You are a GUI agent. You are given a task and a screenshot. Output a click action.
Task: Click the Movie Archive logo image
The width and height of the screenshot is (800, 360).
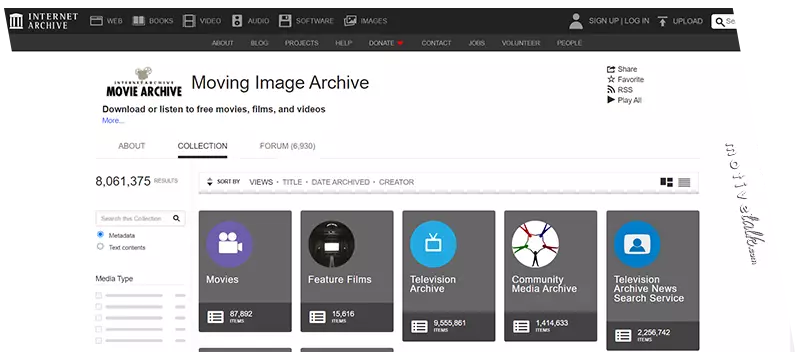point(144,82)
